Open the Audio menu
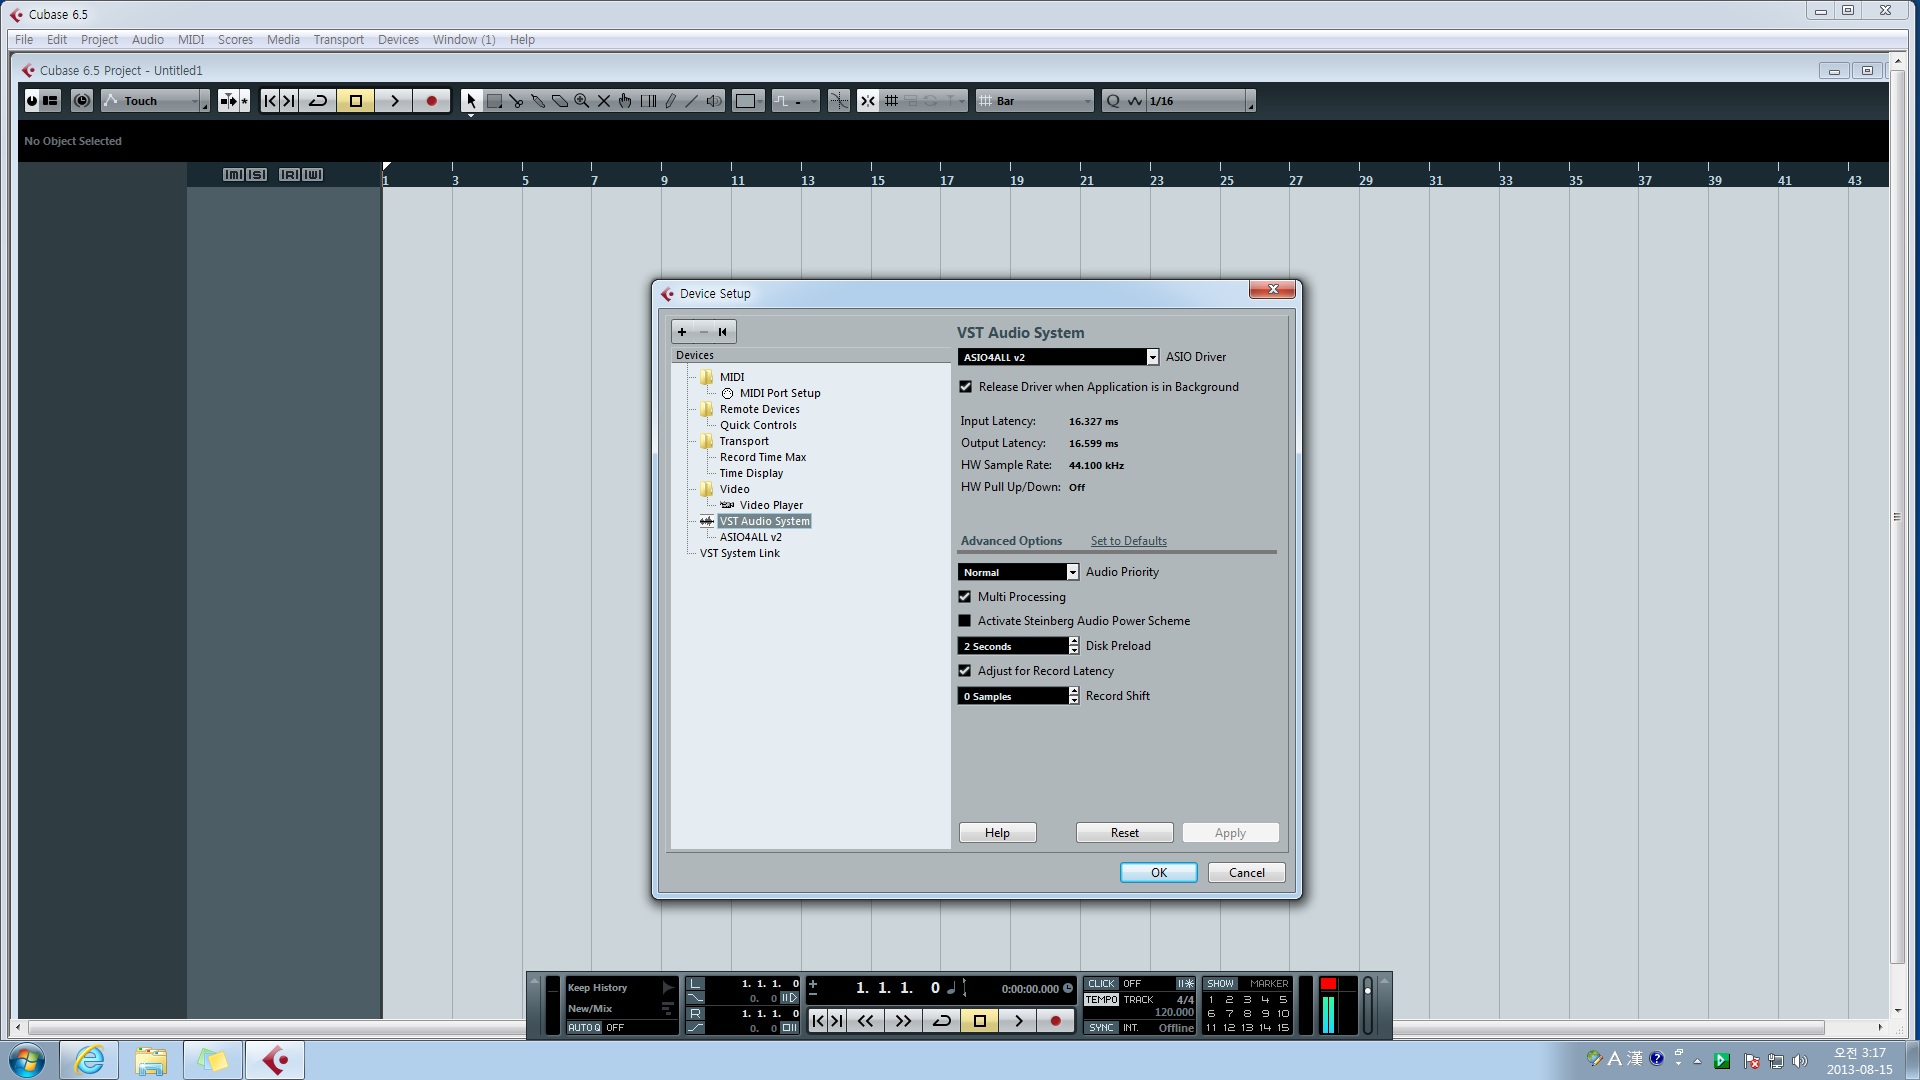Image resolution: width=1920 pixels, height=1080 pixels. pyautogui.click(x=147, y=40)
